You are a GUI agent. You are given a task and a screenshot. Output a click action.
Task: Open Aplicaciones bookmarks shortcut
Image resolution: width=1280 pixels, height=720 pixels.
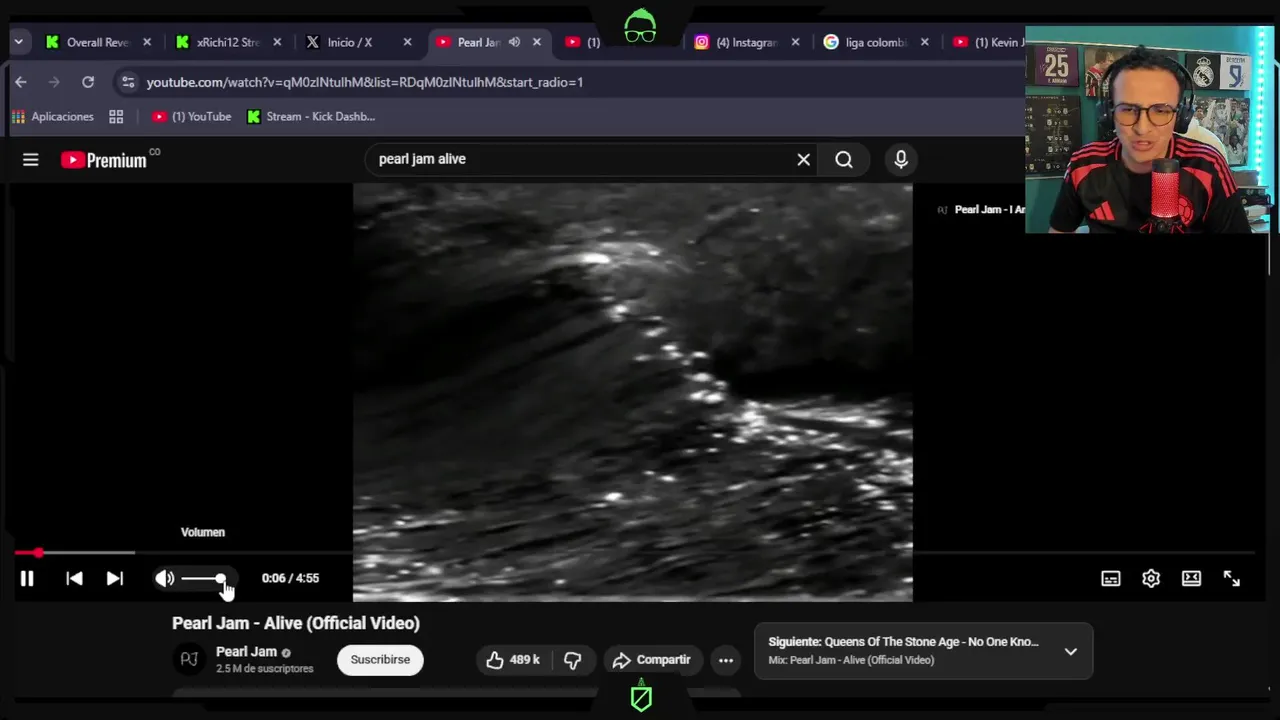coord(52,117)
